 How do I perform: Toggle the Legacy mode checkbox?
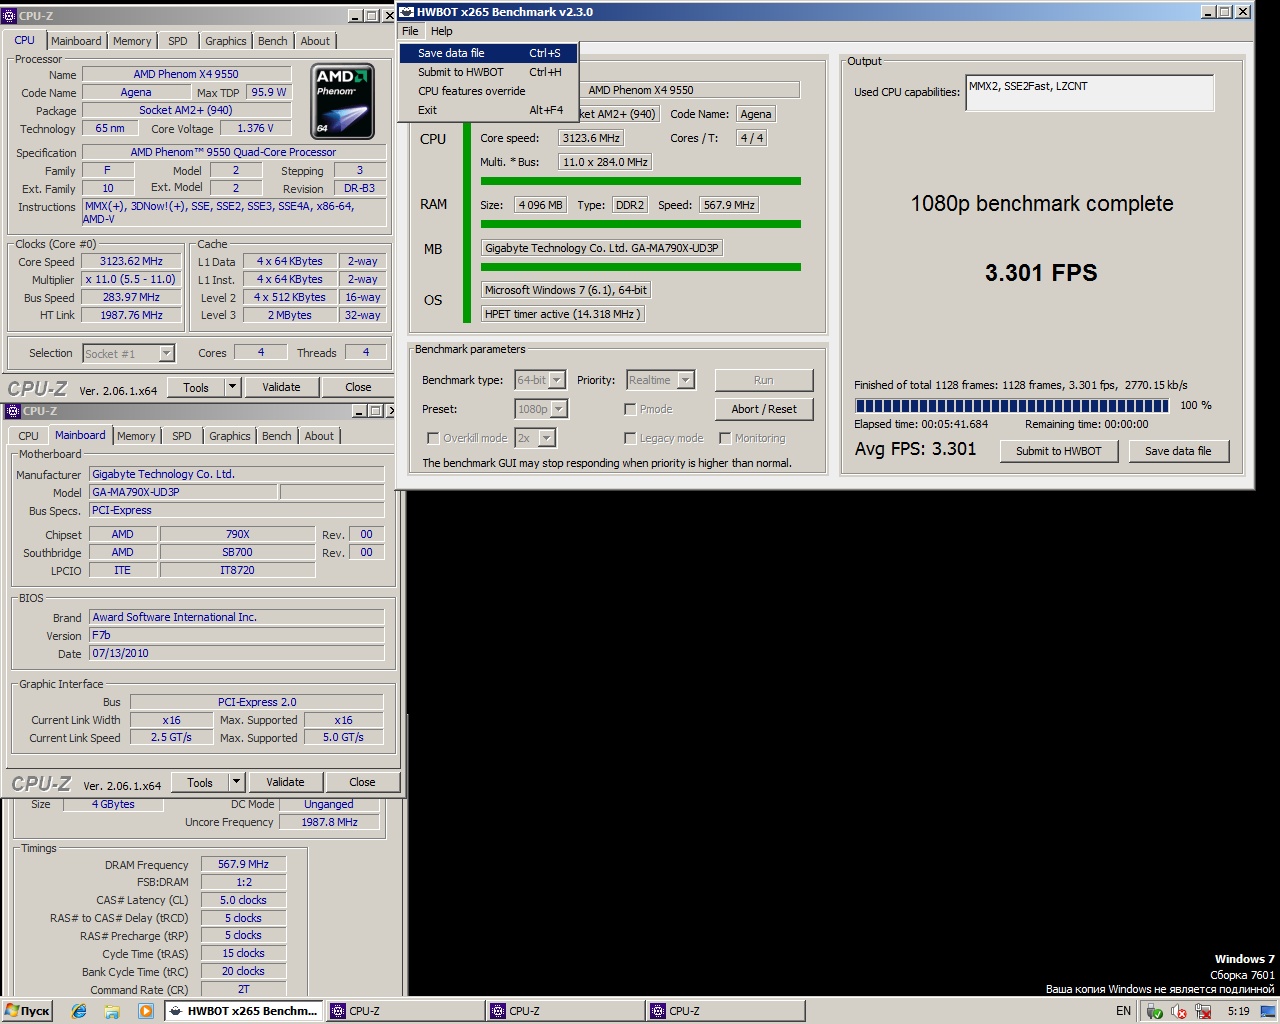(x=630, y=438)
